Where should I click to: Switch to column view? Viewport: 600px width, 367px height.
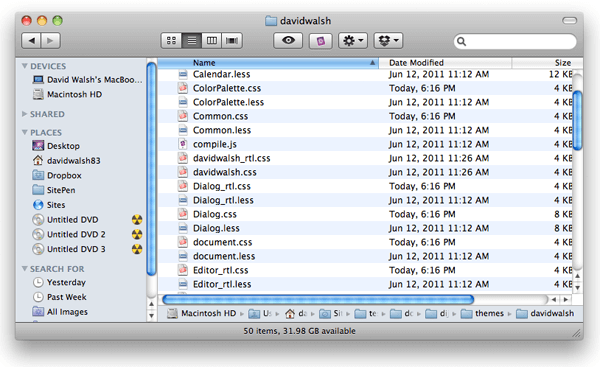tap(212, 41)
